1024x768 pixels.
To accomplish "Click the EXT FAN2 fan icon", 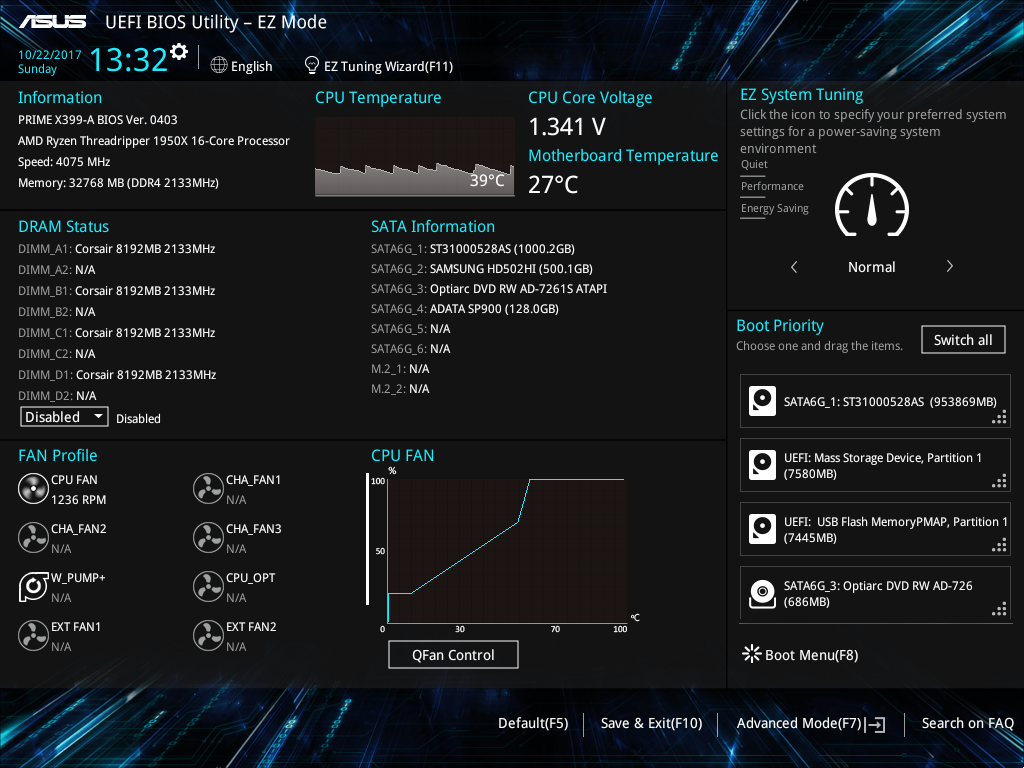I will [208, 636].
